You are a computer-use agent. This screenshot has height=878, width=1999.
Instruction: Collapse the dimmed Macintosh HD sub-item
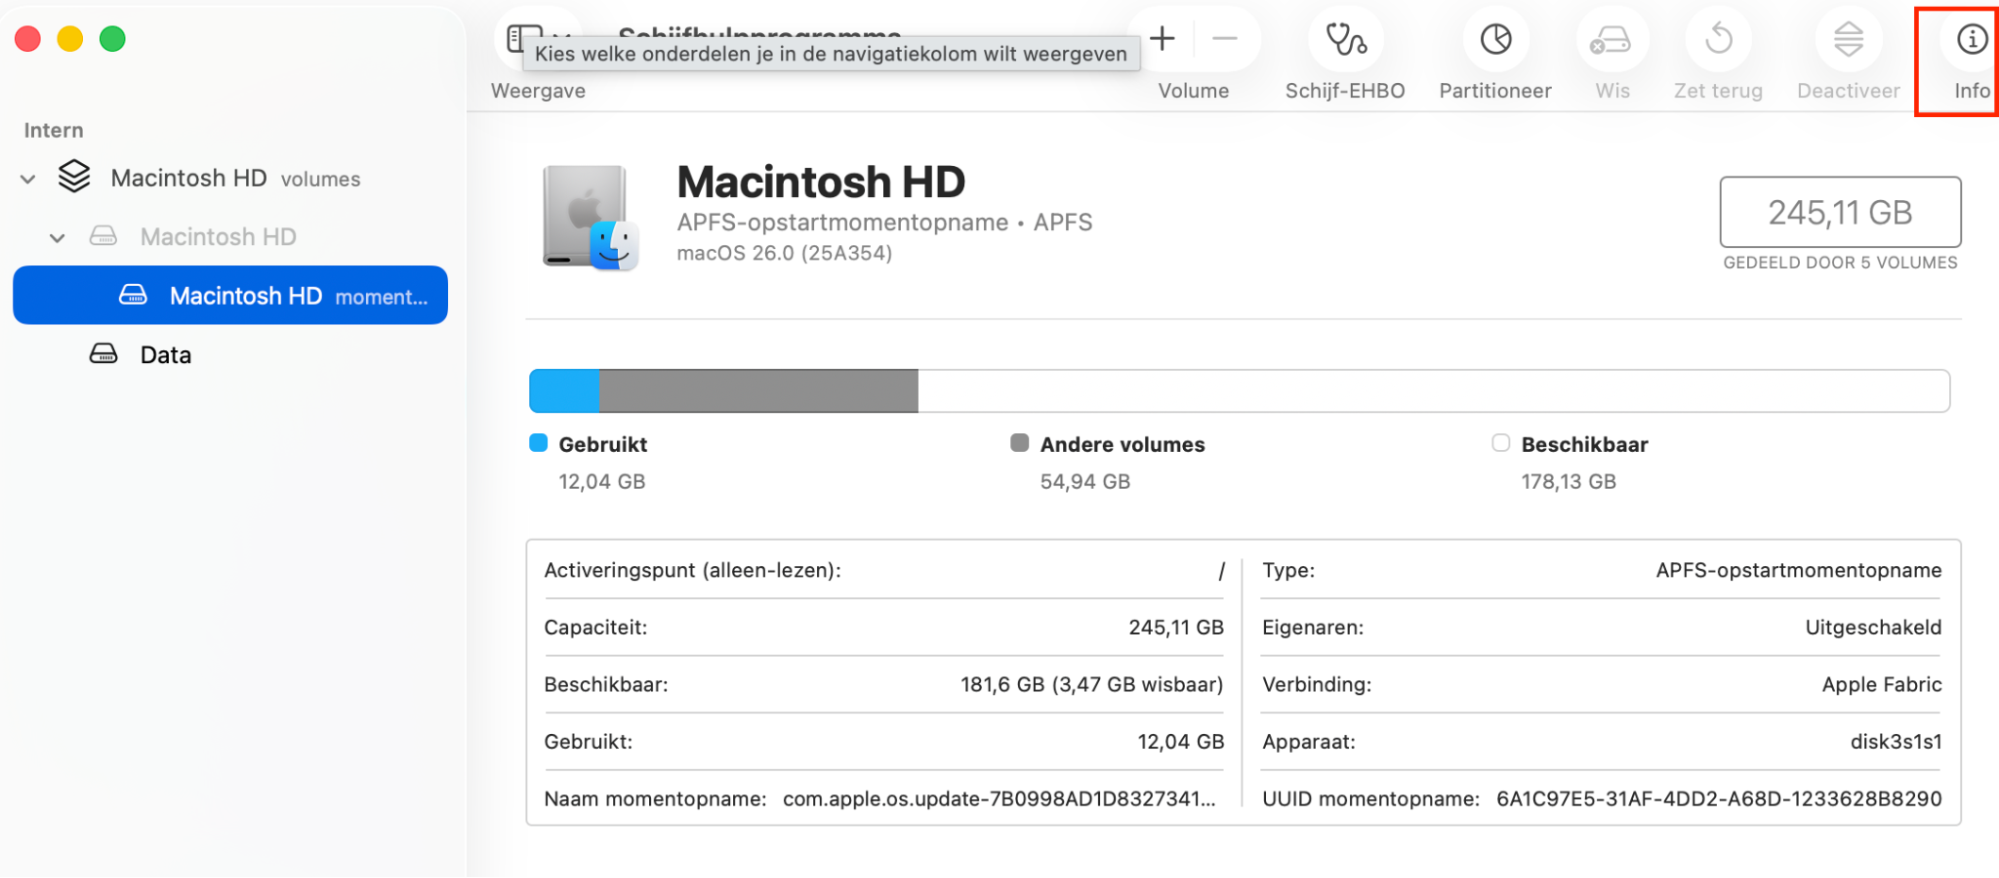pyautogui.click(x=57, y=238)
